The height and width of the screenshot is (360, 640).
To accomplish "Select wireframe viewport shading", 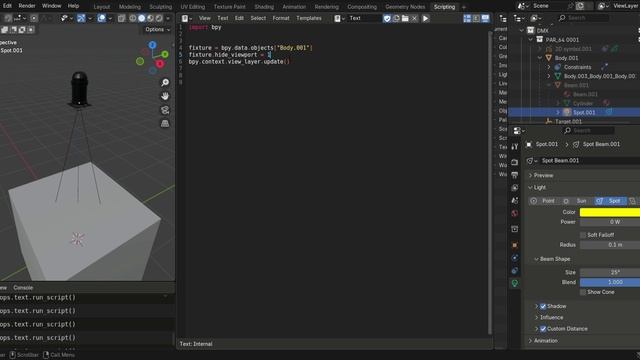I will (x=133, y=18).
